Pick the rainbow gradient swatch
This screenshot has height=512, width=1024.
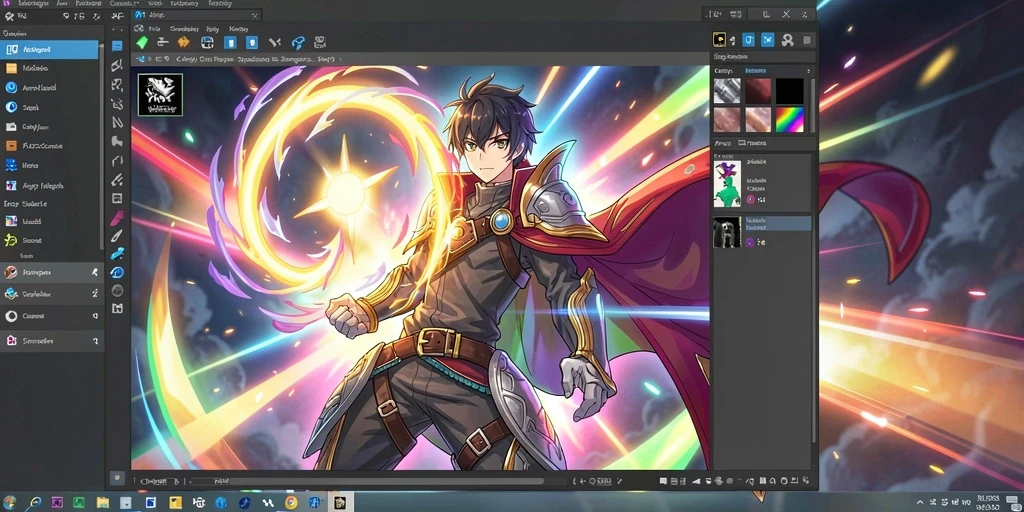click(790, 120)
